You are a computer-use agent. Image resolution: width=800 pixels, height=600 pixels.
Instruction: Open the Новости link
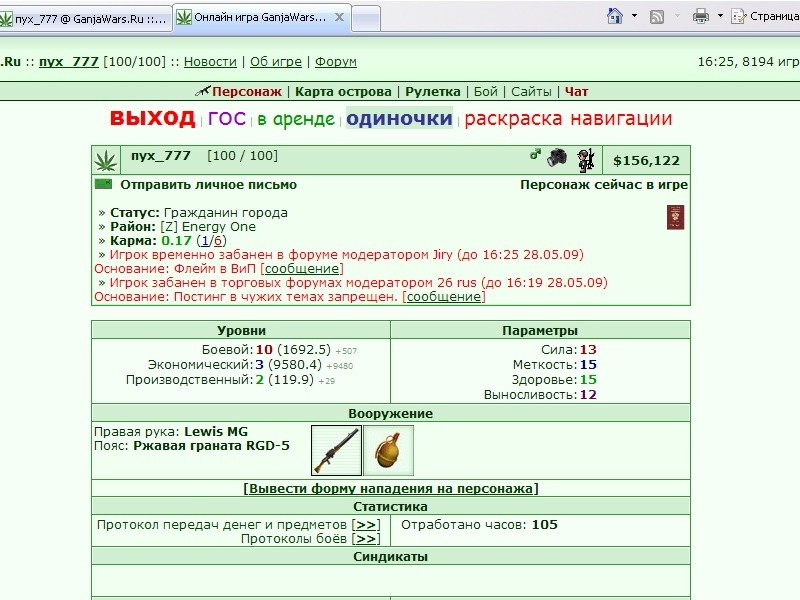click(x=210, y=62)
